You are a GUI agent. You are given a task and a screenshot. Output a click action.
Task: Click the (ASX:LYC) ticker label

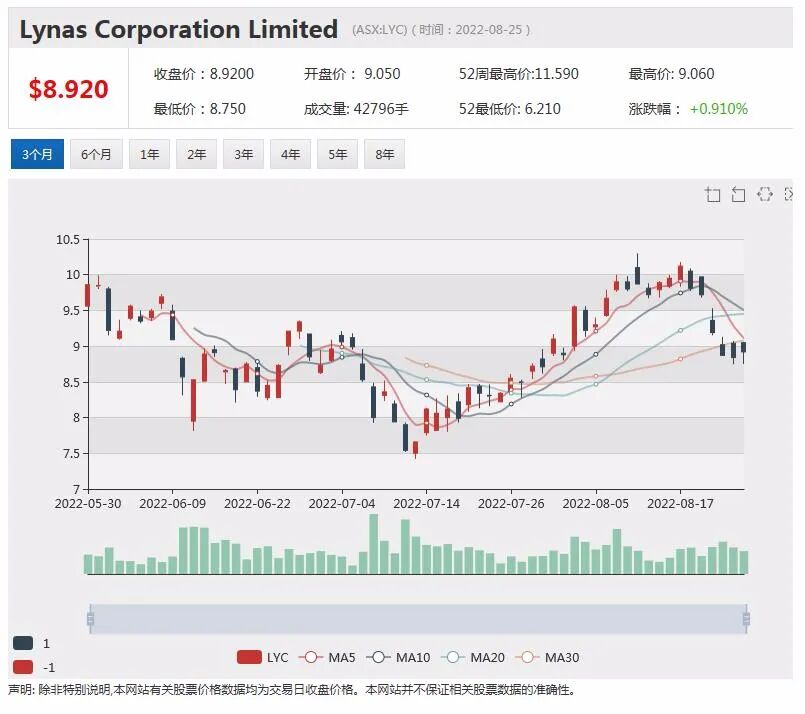(x=379, y=30)
